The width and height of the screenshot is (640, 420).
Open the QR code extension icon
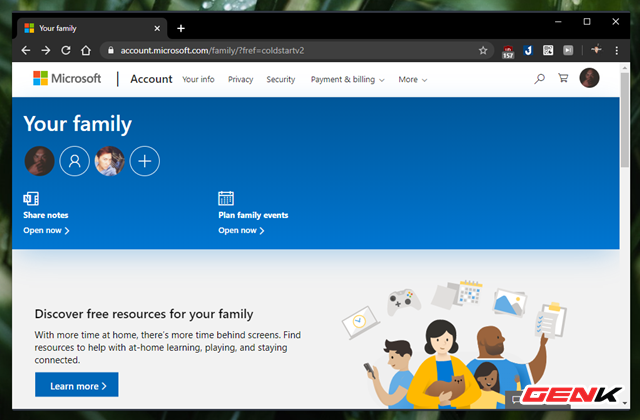pos(548,50)
